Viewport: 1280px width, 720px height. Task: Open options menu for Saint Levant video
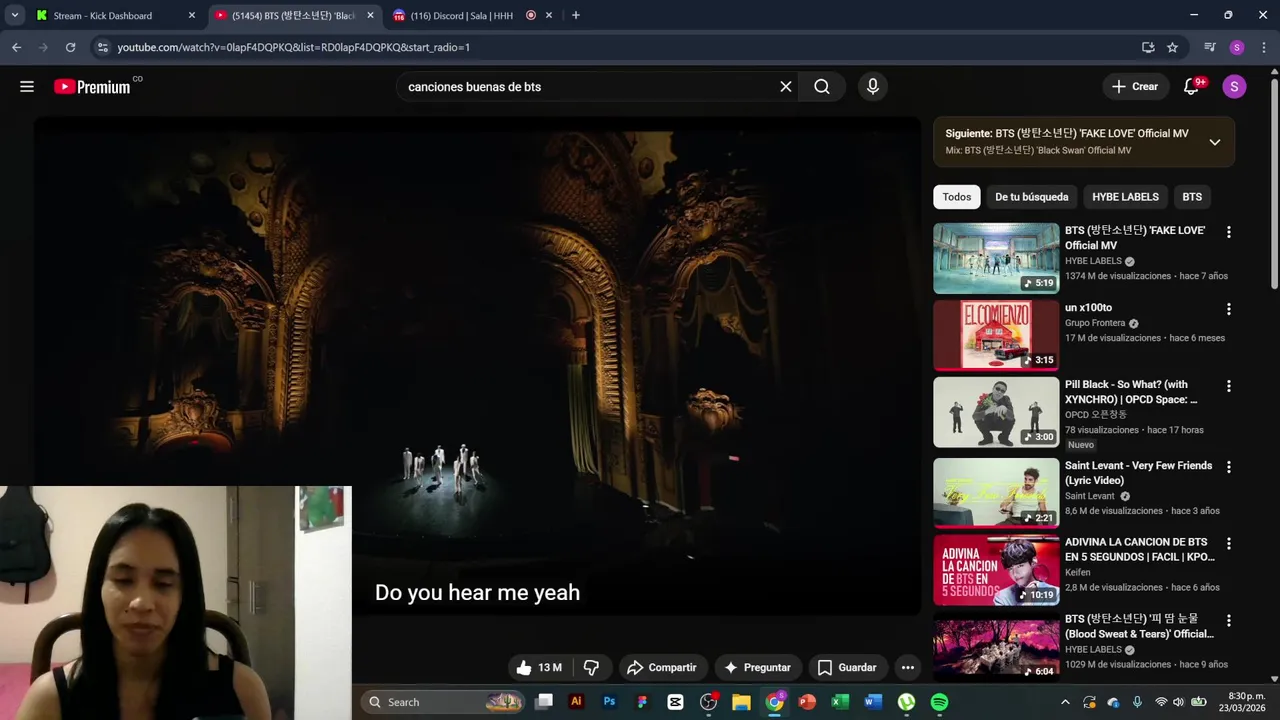tap(1229, 467)
